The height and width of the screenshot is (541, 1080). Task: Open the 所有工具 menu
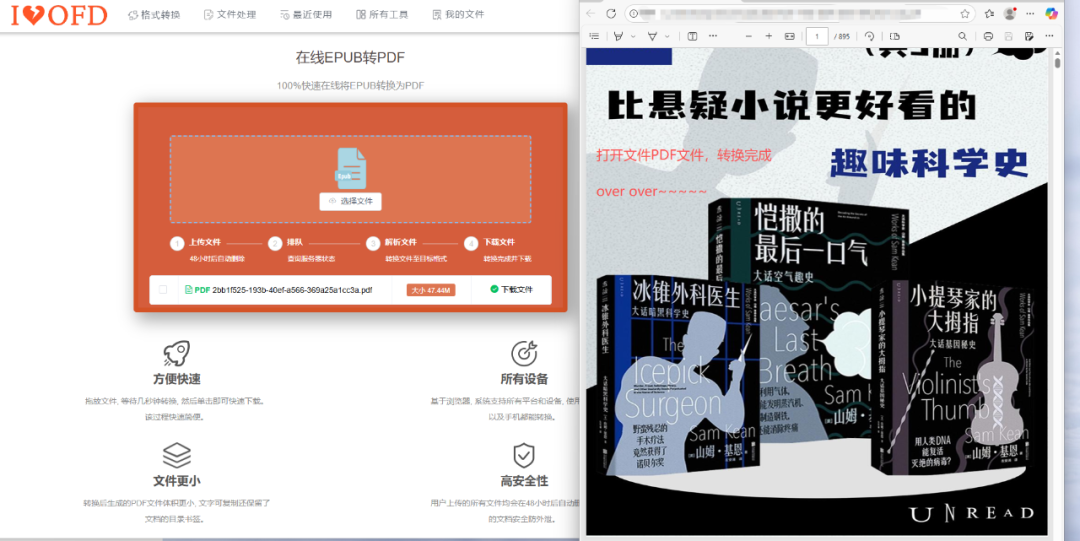coord(382,14)
